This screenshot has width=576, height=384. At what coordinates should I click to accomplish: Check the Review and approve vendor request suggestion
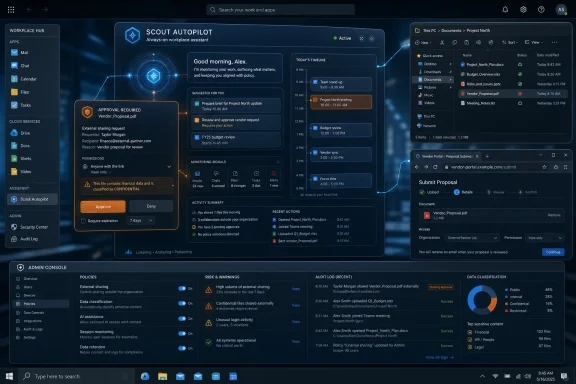click(197, 121)
